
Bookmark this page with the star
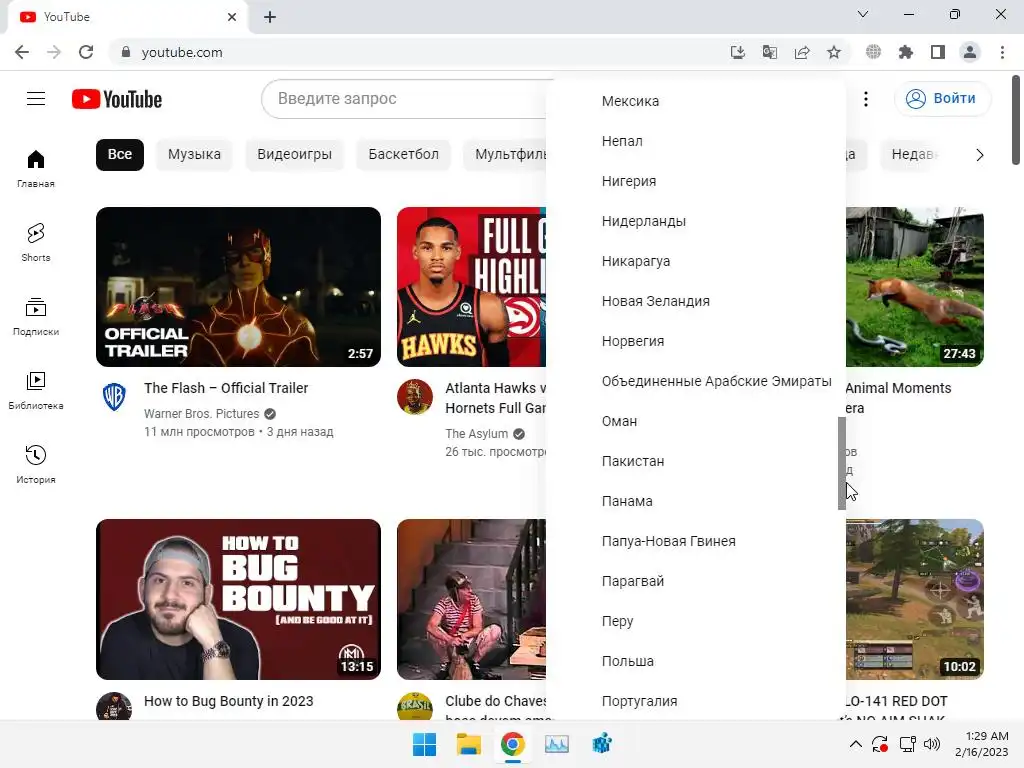(x=834, y=52)
